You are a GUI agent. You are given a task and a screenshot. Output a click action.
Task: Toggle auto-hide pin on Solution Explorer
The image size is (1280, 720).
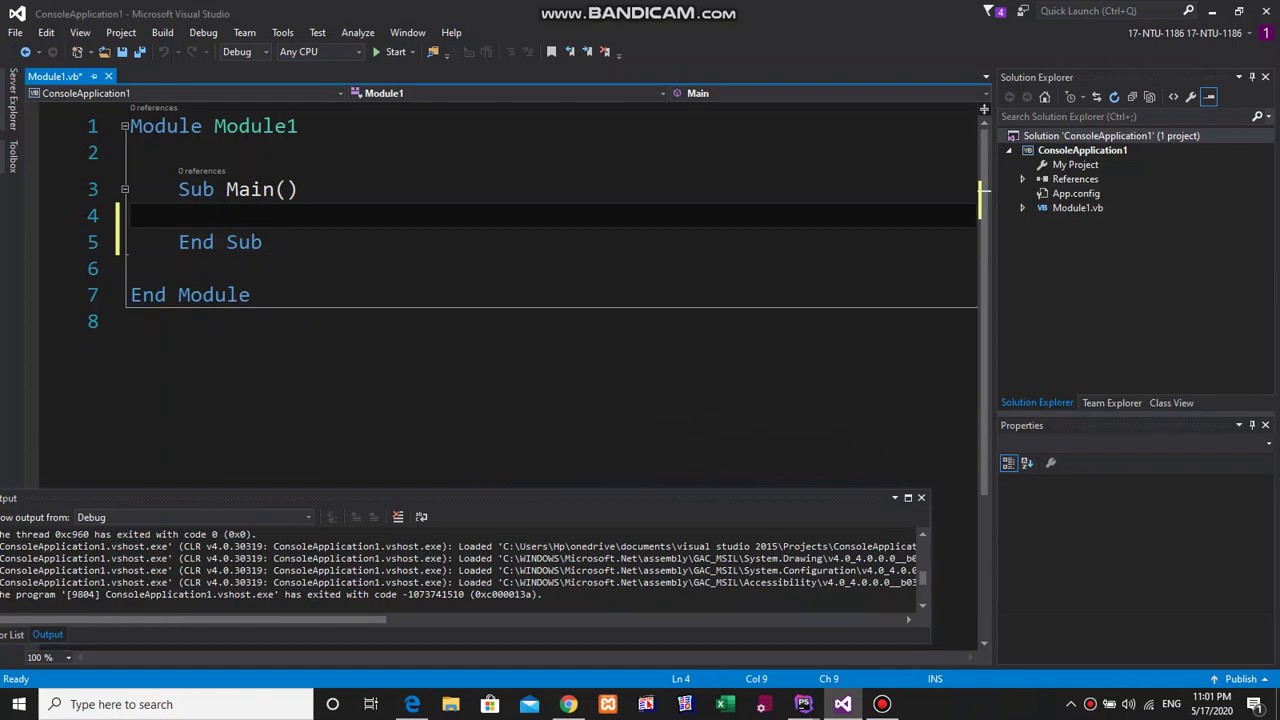1252,77
